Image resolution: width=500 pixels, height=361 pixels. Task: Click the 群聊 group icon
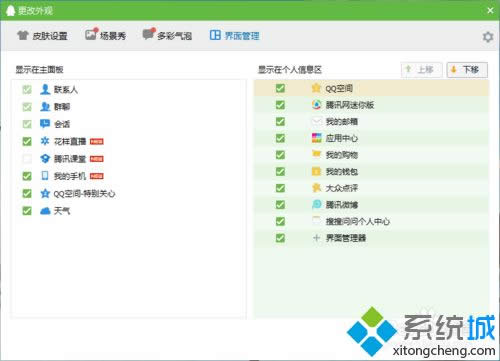[45, 107]
